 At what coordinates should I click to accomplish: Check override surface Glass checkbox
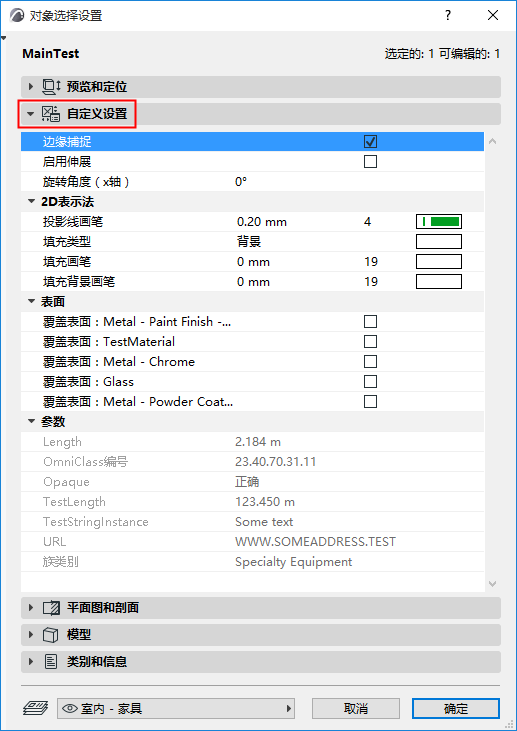click(x=370, y=382)
